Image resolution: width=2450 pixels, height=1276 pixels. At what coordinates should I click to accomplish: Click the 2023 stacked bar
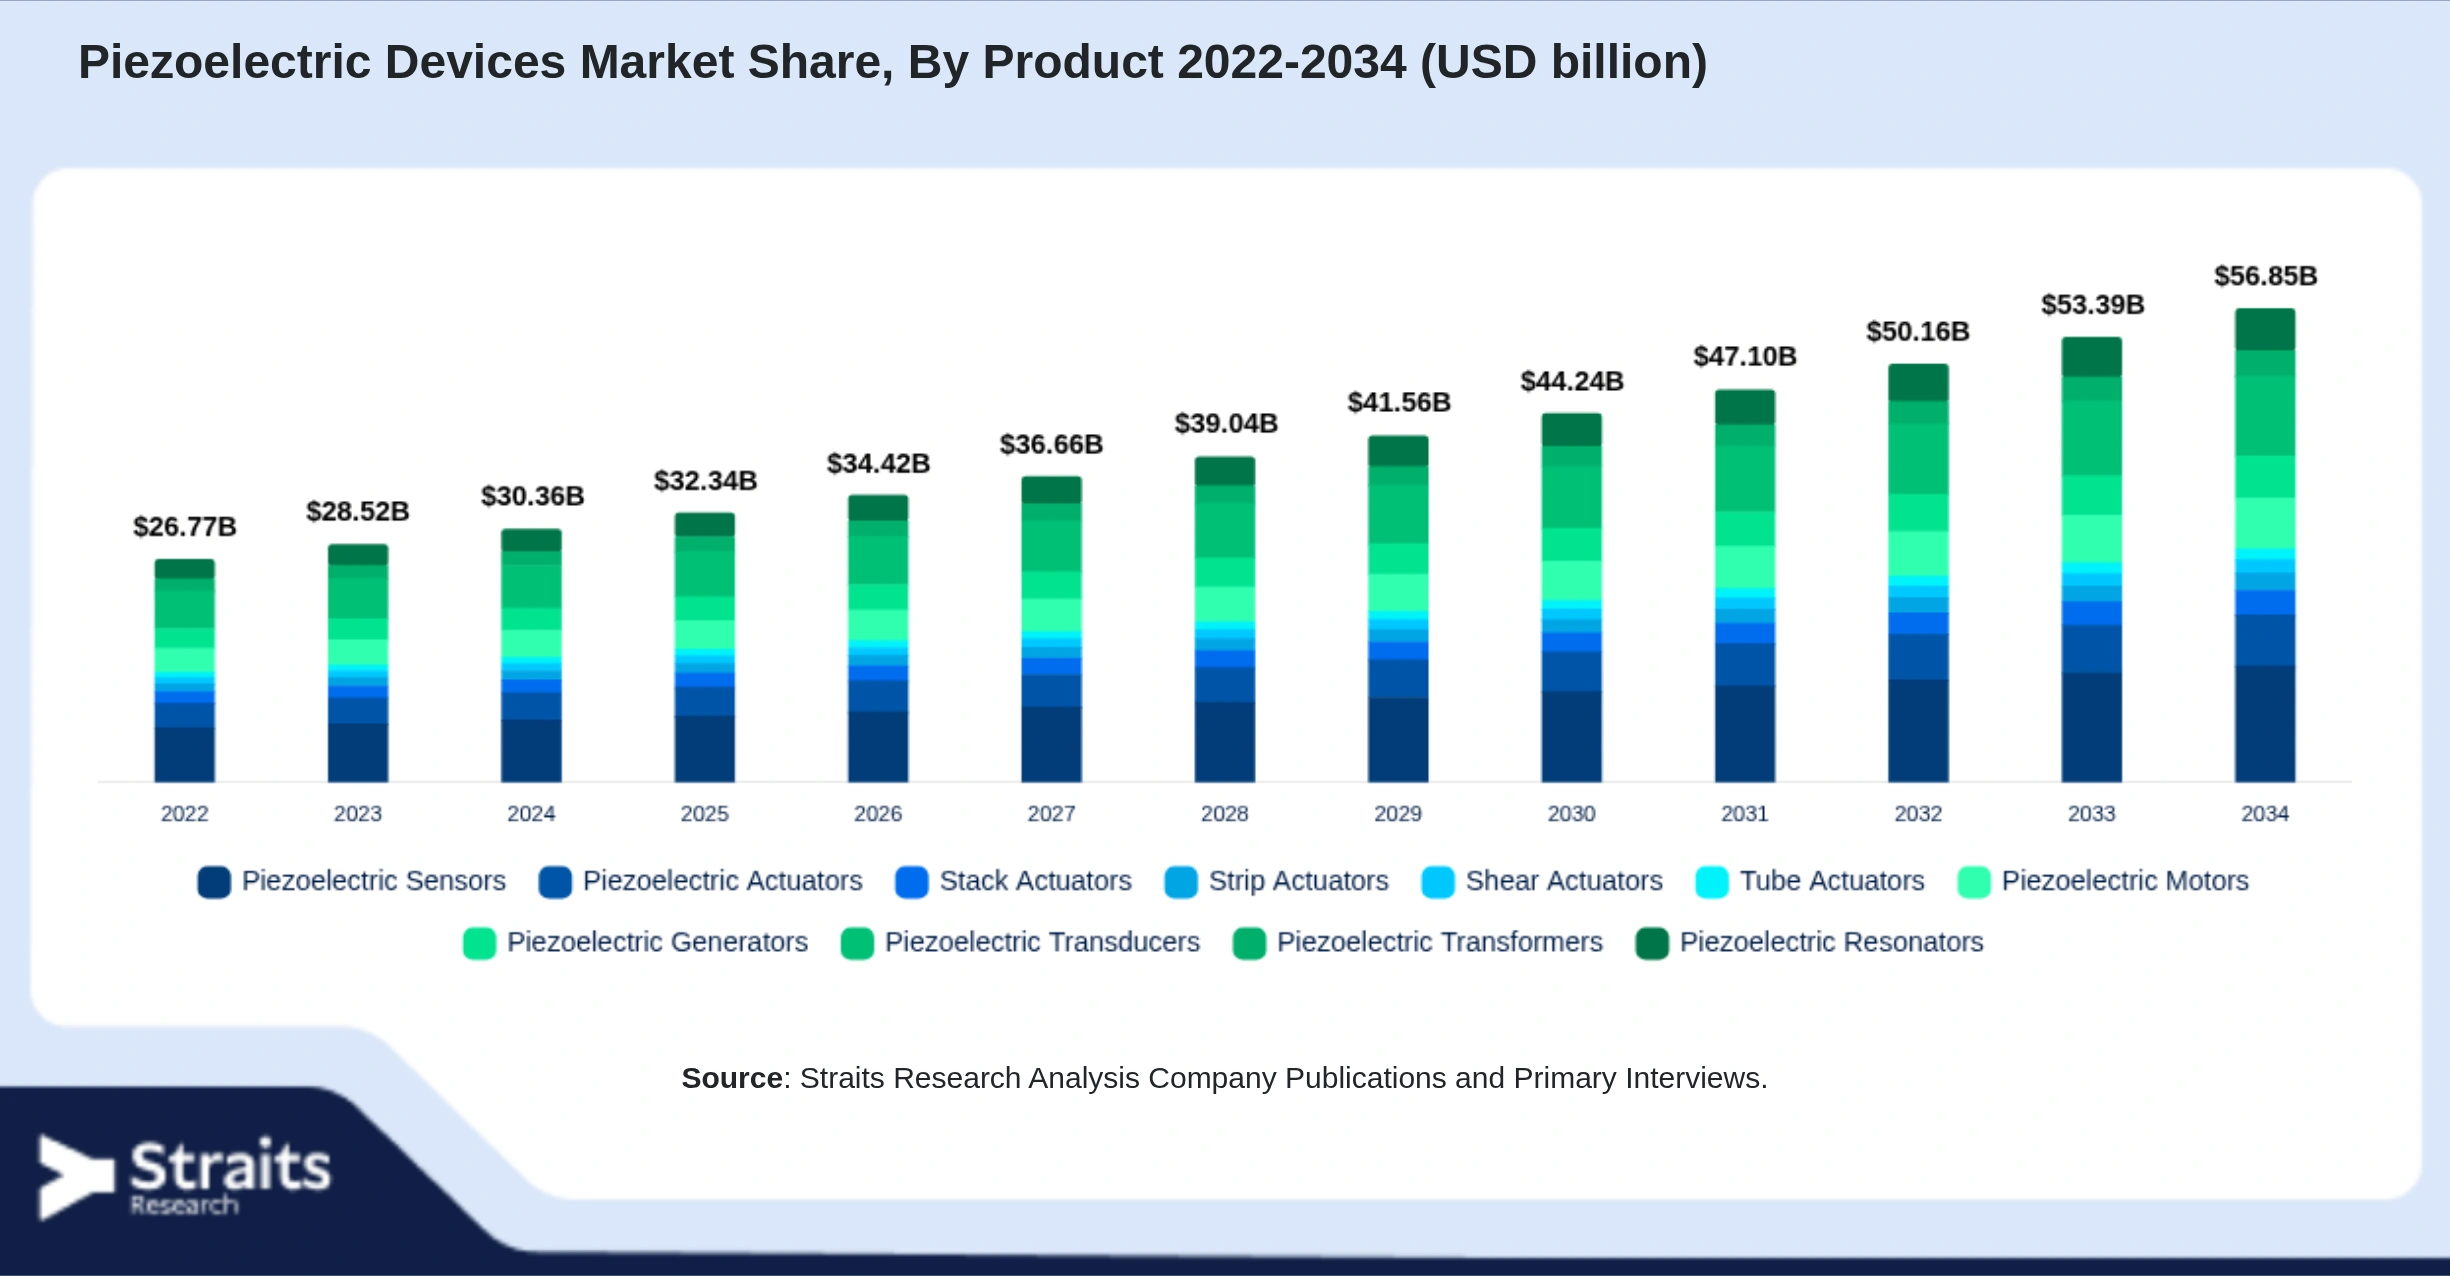pos(358,663)
